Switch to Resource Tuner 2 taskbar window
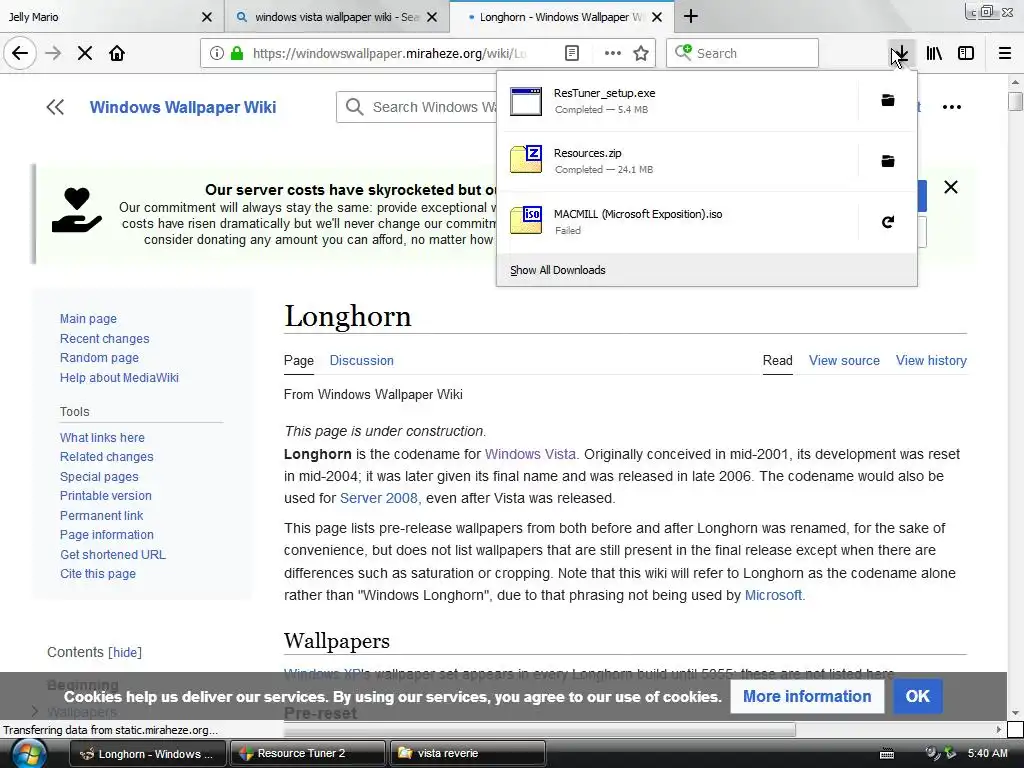The height and width of the screenshot is (768, 1024). point(307,753)
